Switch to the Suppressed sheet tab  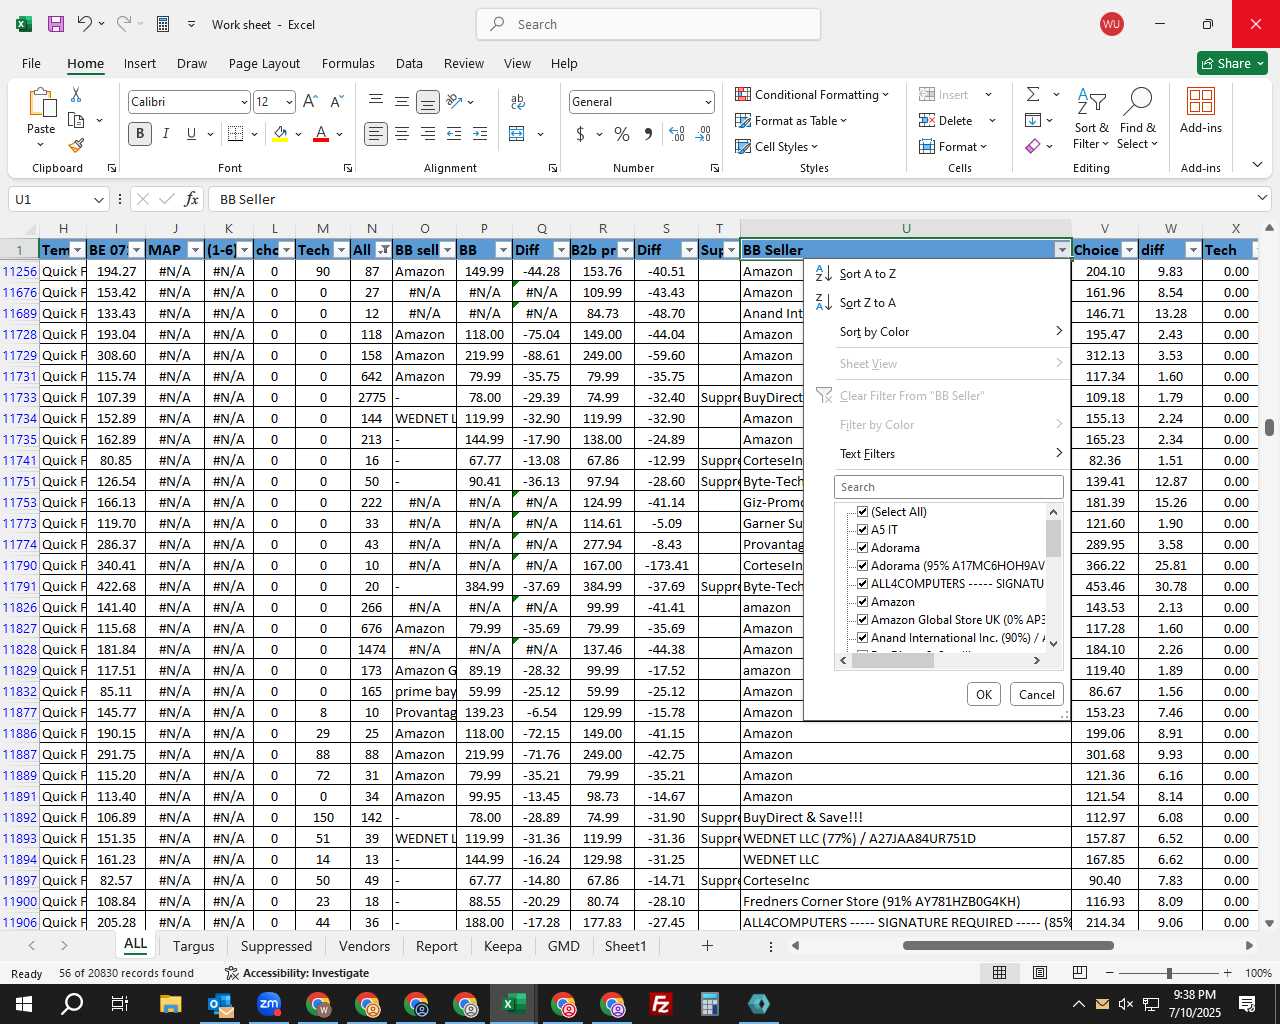pos(276,946)
